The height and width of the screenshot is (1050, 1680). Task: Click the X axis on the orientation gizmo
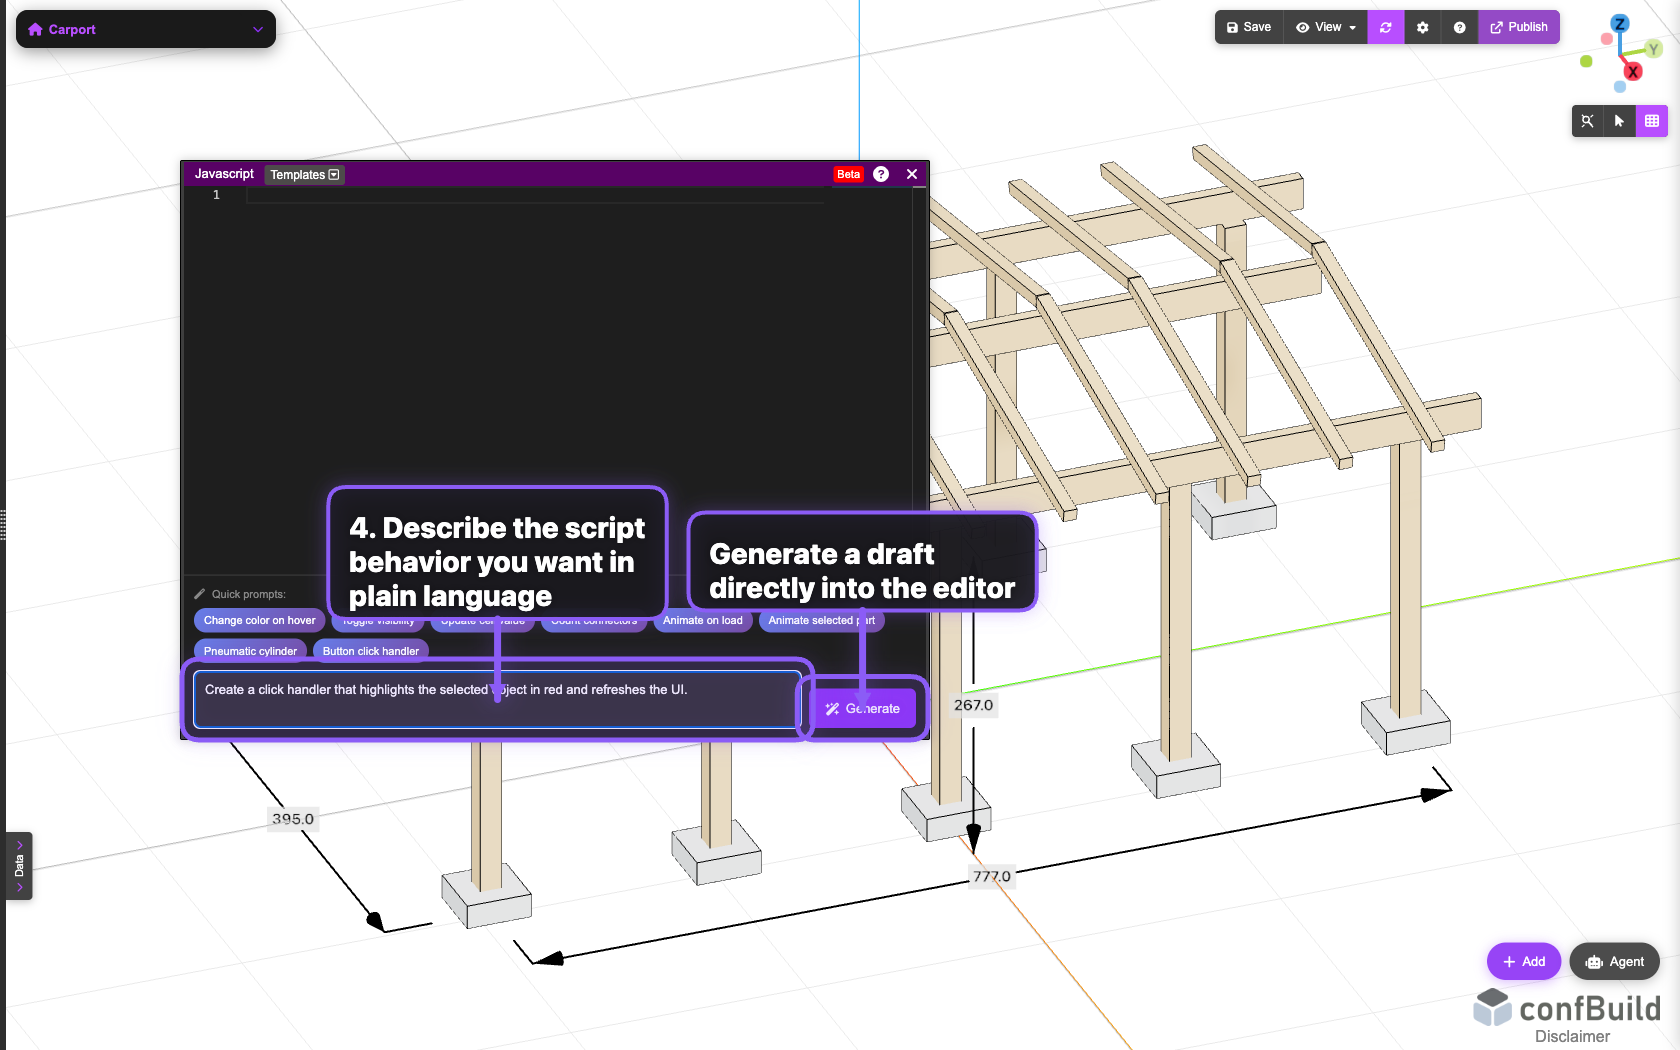click(x=1634, y=71)
